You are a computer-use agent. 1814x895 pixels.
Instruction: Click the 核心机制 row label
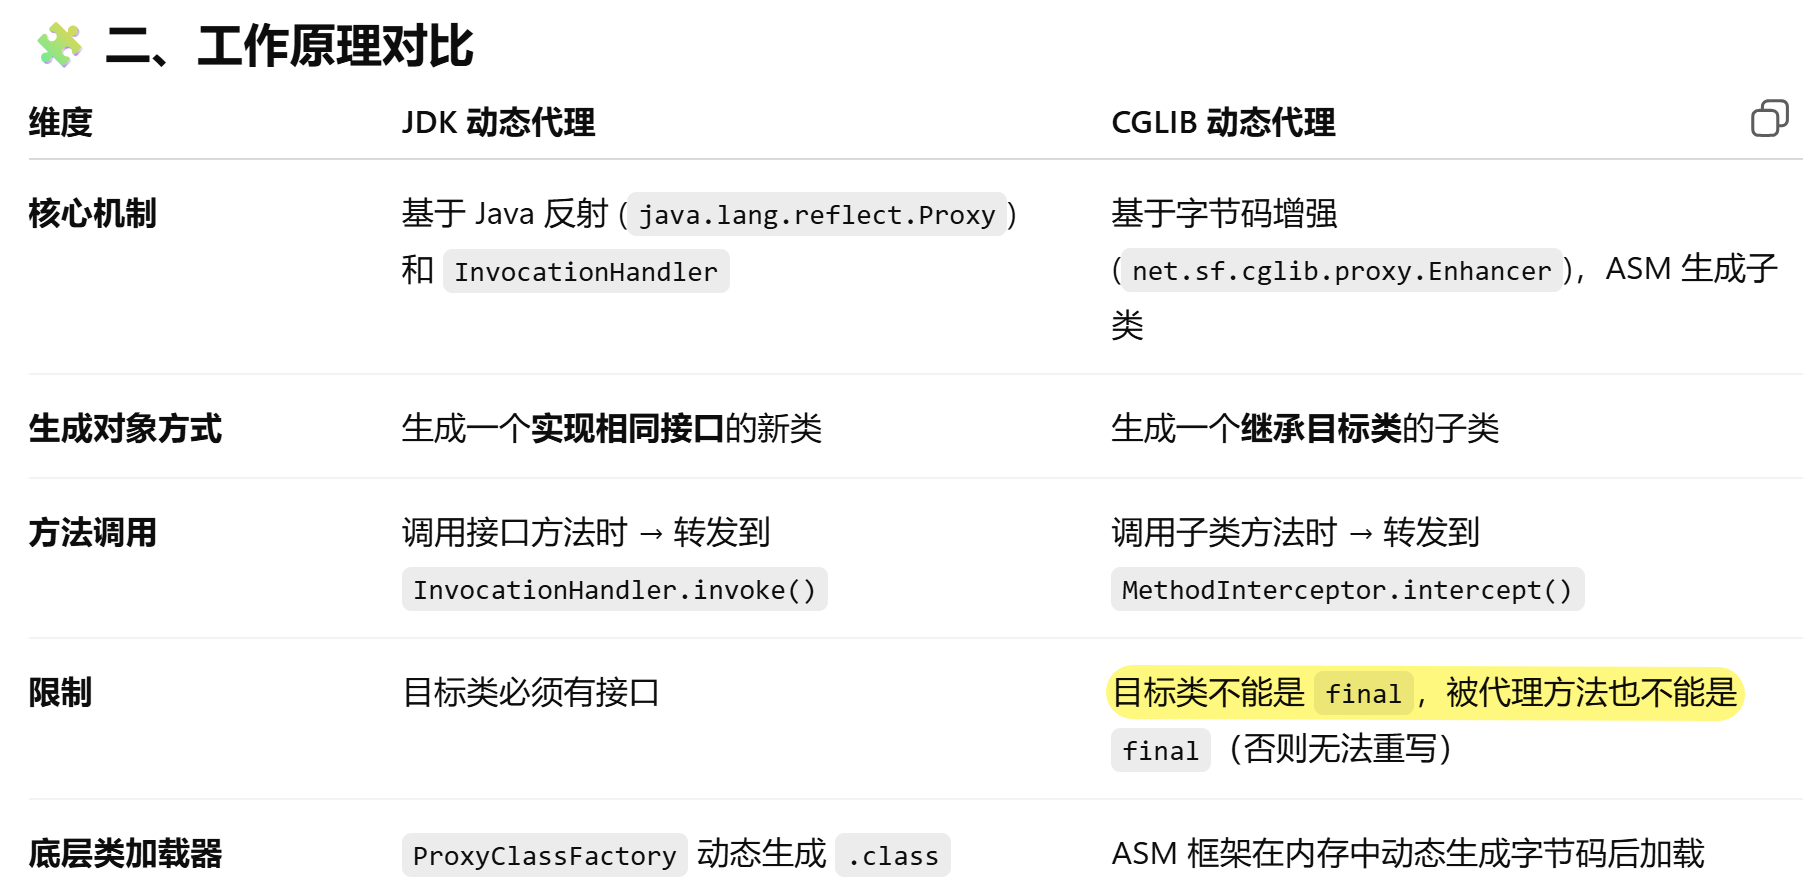pos(93,214)
